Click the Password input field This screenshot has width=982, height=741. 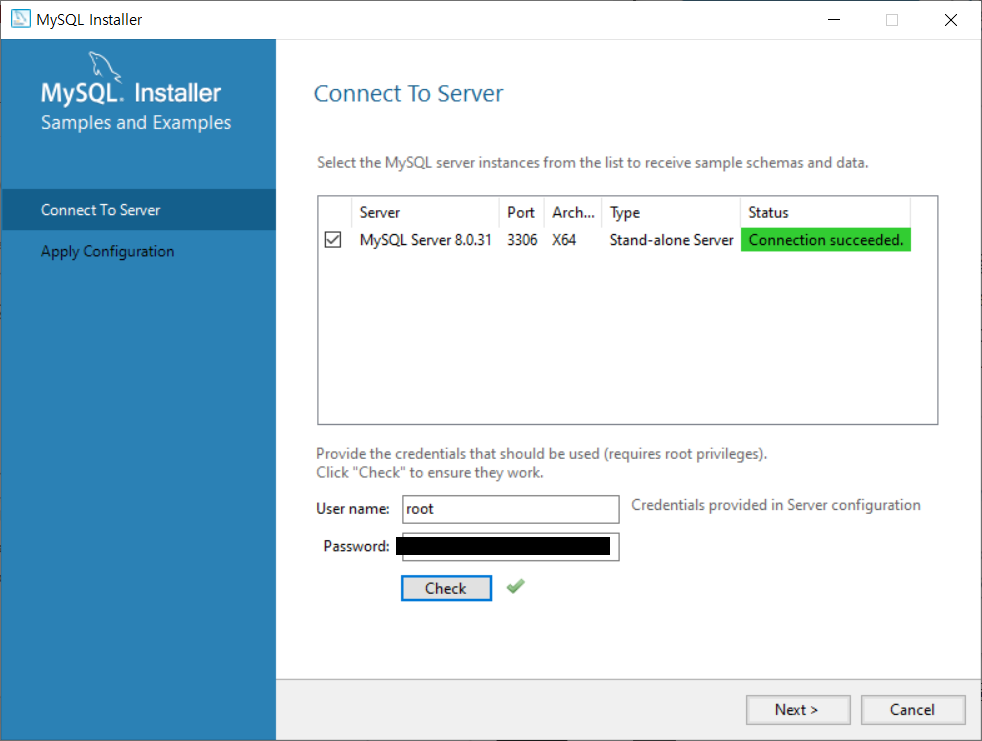[510, 547]
